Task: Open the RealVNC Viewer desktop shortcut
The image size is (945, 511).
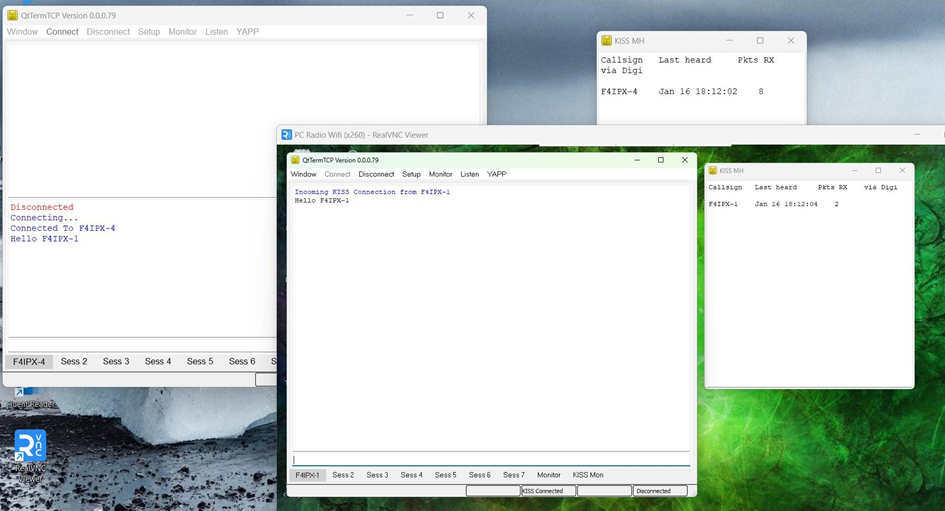Action: coord(30,447)
